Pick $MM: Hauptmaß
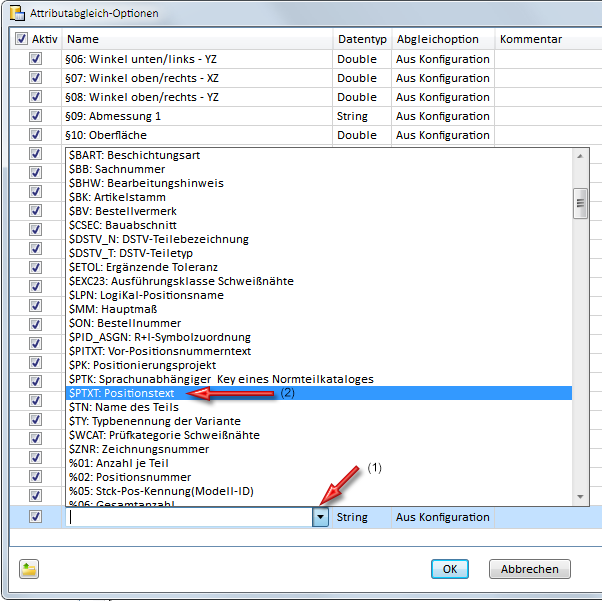The width and height of the screenshot is (602, 601). point(319,309)
